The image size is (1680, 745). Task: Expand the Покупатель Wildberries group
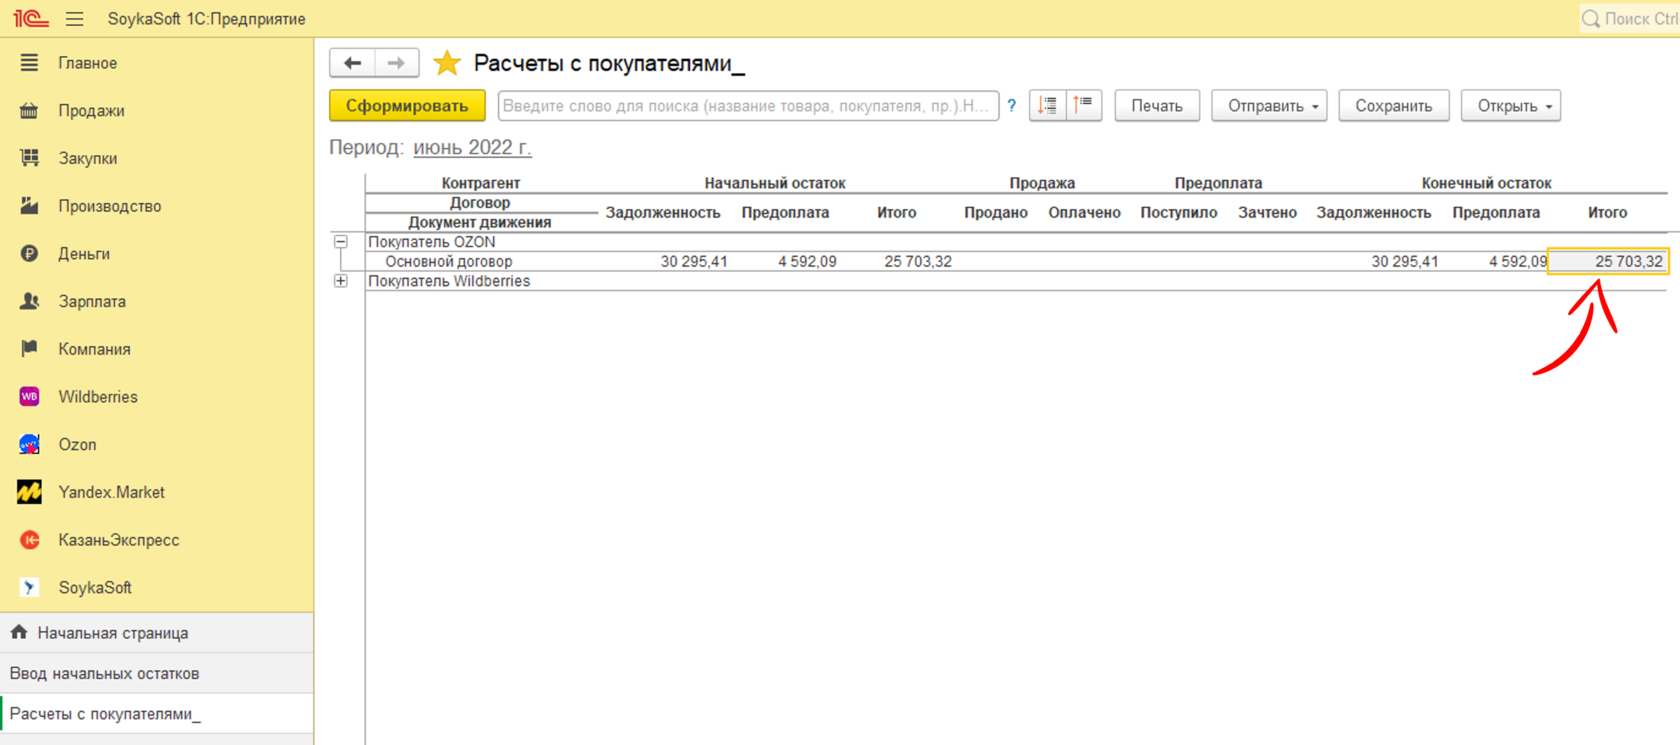click(x=341, y=281)
